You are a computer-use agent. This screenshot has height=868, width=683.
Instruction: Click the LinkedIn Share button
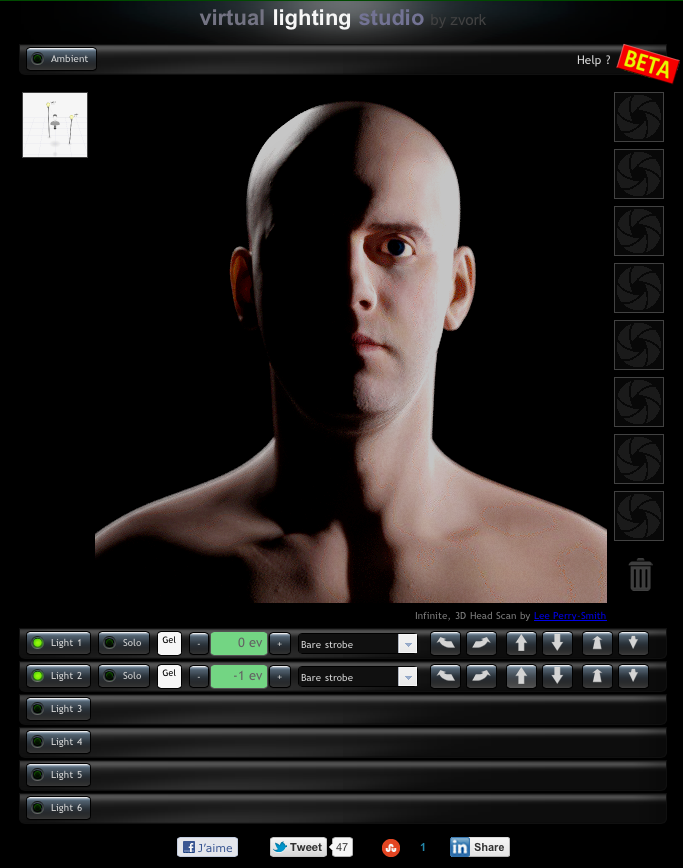pyautogui.click(x=479, y=847)
